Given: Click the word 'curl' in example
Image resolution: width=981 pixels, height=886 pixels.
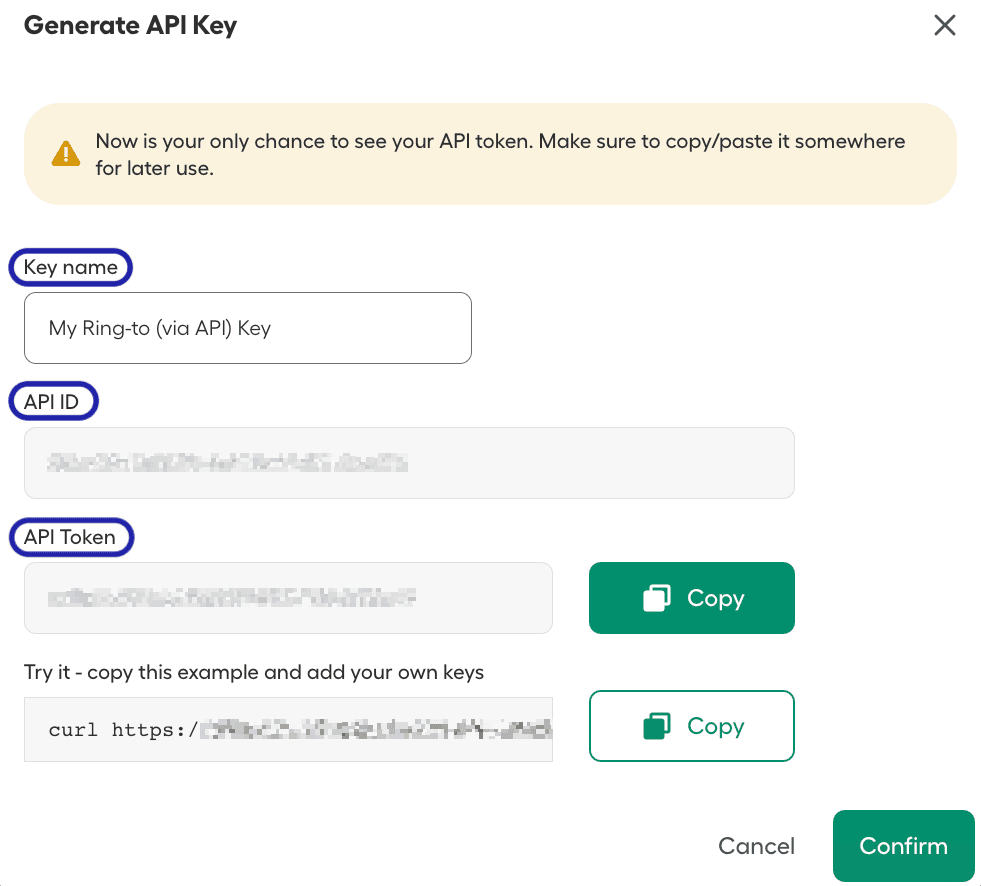Looking at the screenshot, I should [x=73, y=730].
